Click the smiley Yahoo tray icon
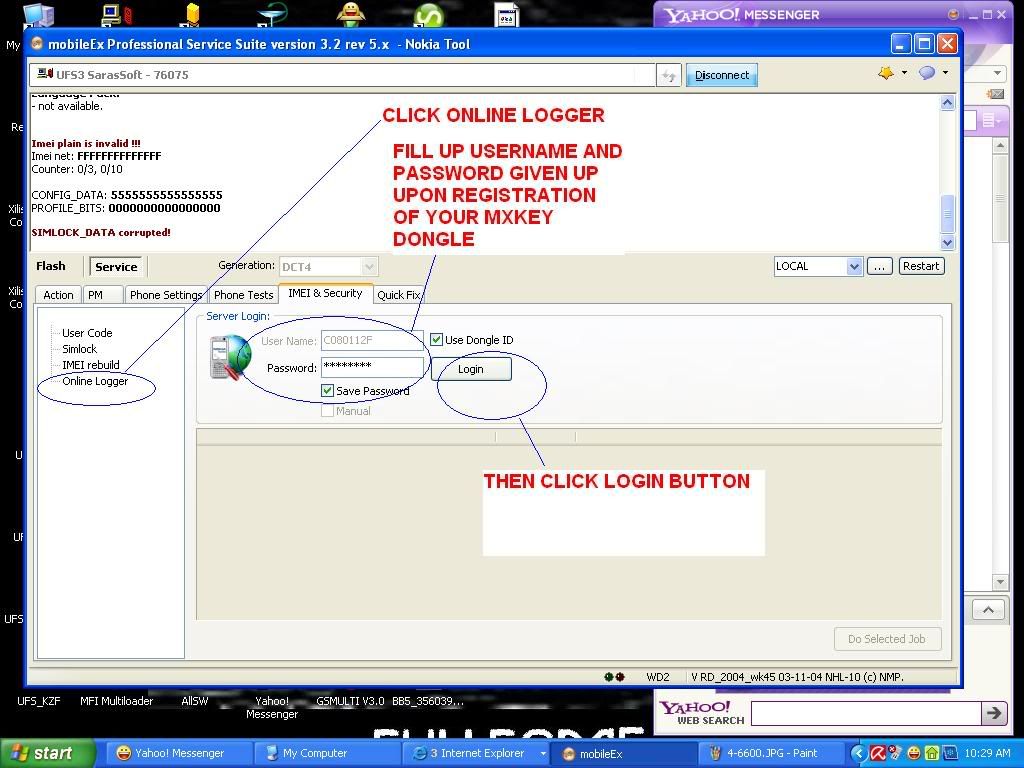 (914, 754)
